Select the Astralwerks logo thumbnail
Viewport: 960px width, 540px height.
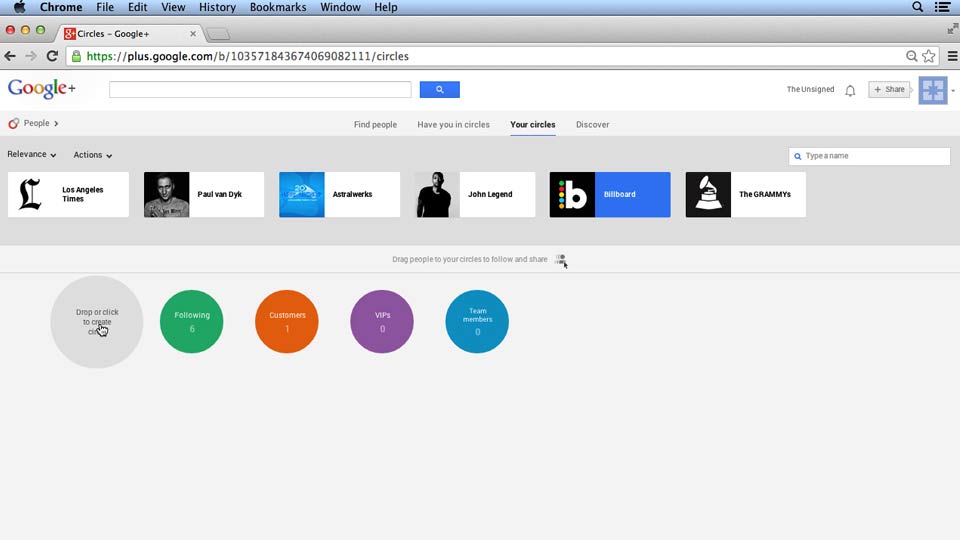[302, 195]
